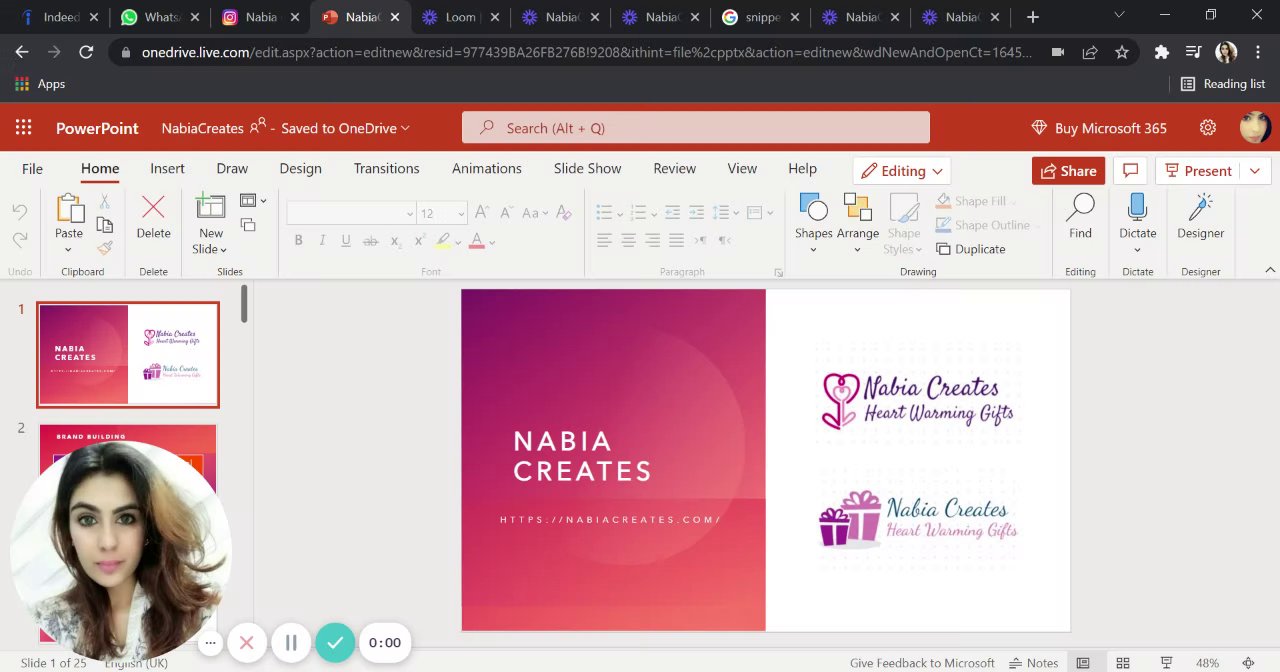The height and width of the screenshot is (672, 1280).
Task: Open the Office app launcher waffle
Action: (23, 128)
